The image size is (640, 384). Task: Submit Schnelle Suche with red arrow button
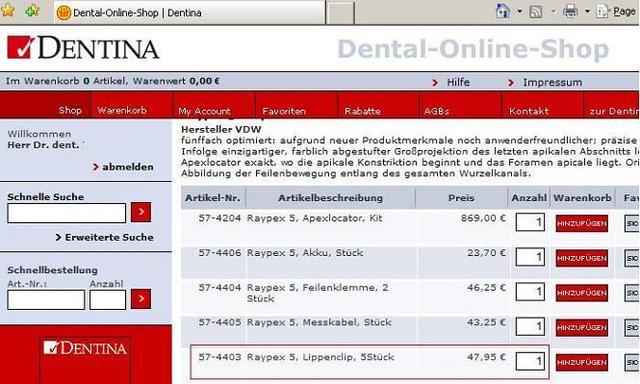(x=141, y=212)
